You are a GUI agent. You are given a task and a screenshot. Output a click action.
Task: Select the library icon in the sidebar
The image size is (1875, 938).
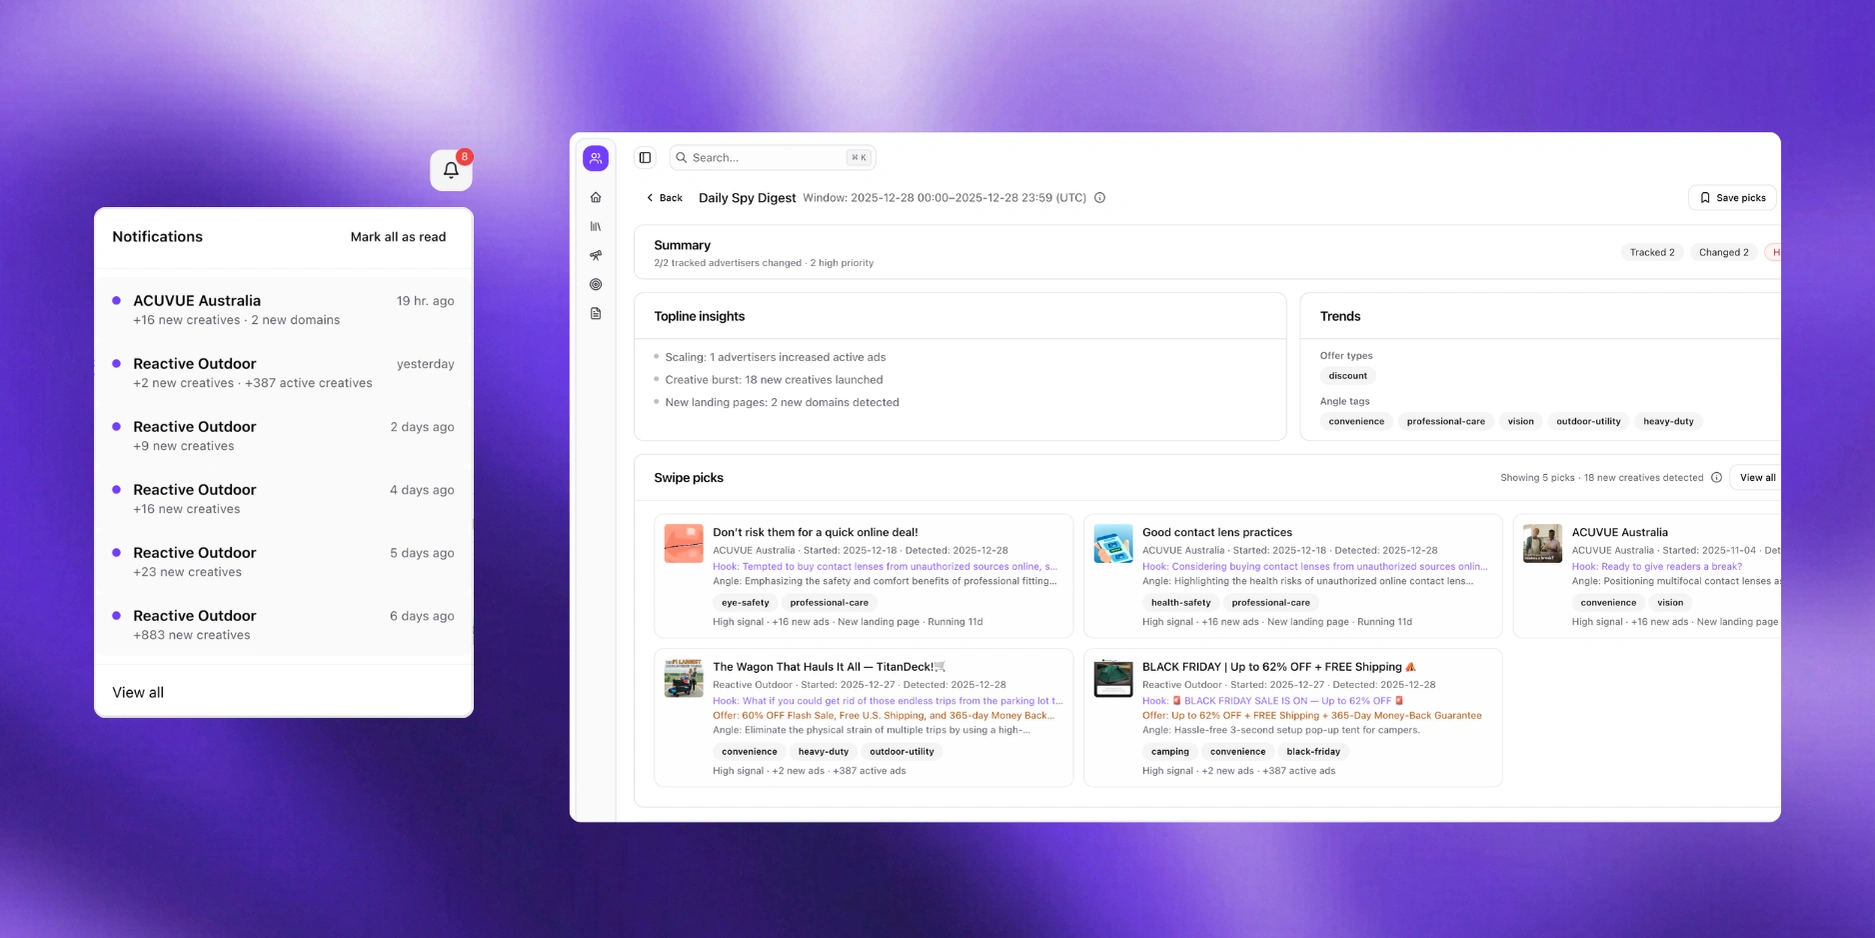596,226
